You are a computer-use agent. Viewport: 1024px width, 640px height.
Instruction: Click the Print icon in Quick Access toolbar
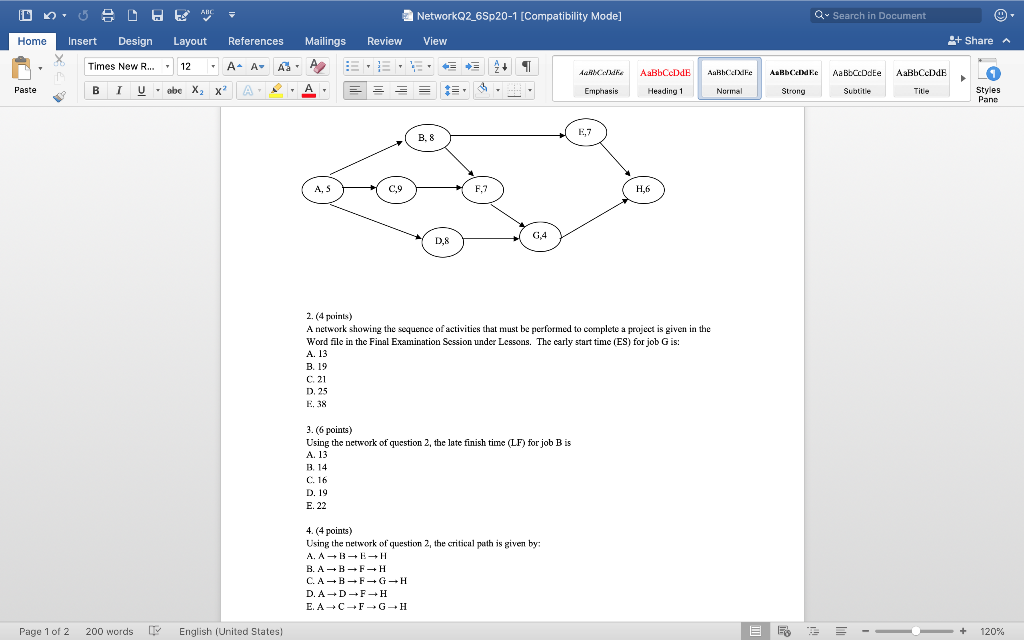coord(108,15)
